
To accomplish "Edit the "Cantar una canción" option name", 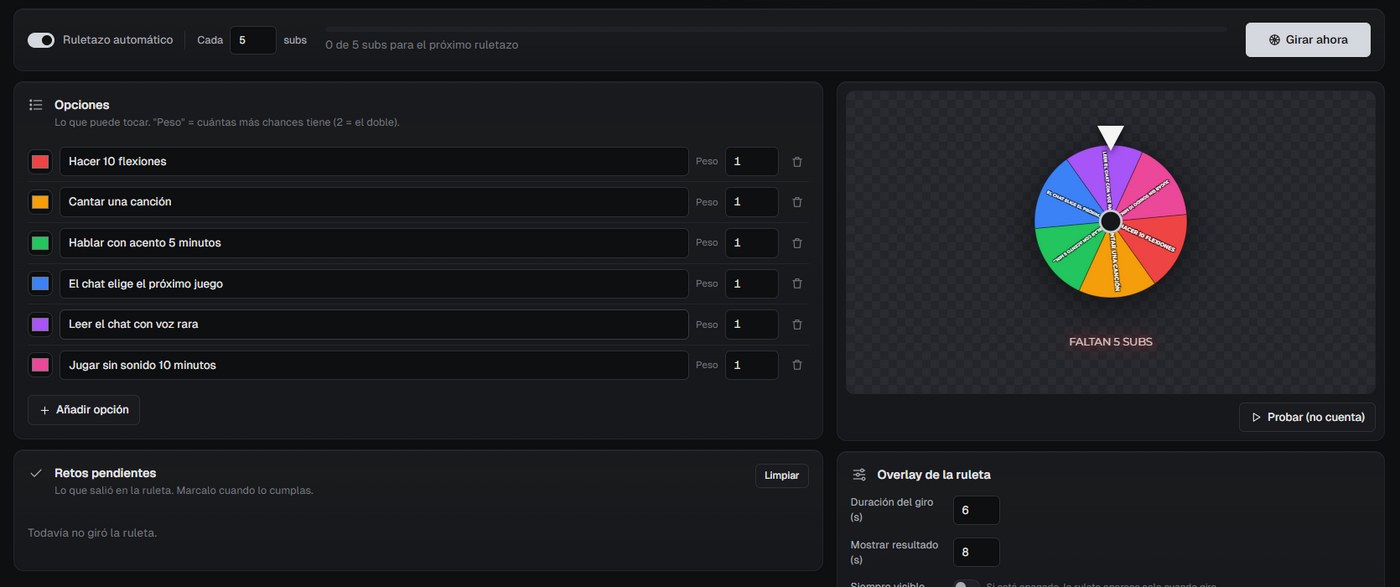I will point(374,202).
